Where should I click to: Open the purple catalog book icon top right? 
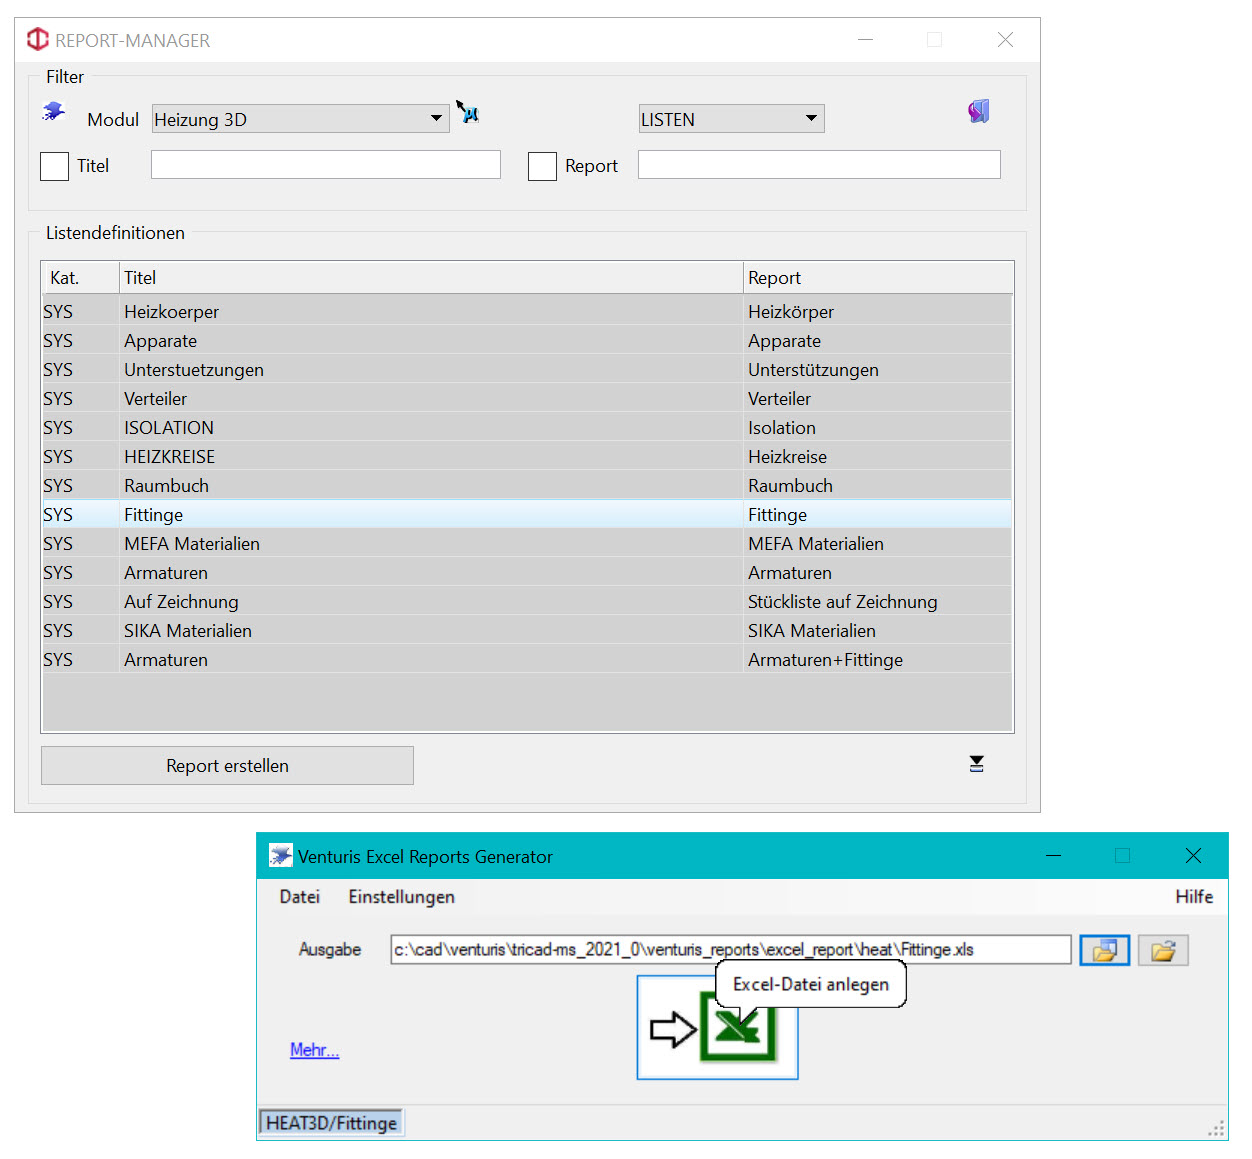tap(978, 111)
